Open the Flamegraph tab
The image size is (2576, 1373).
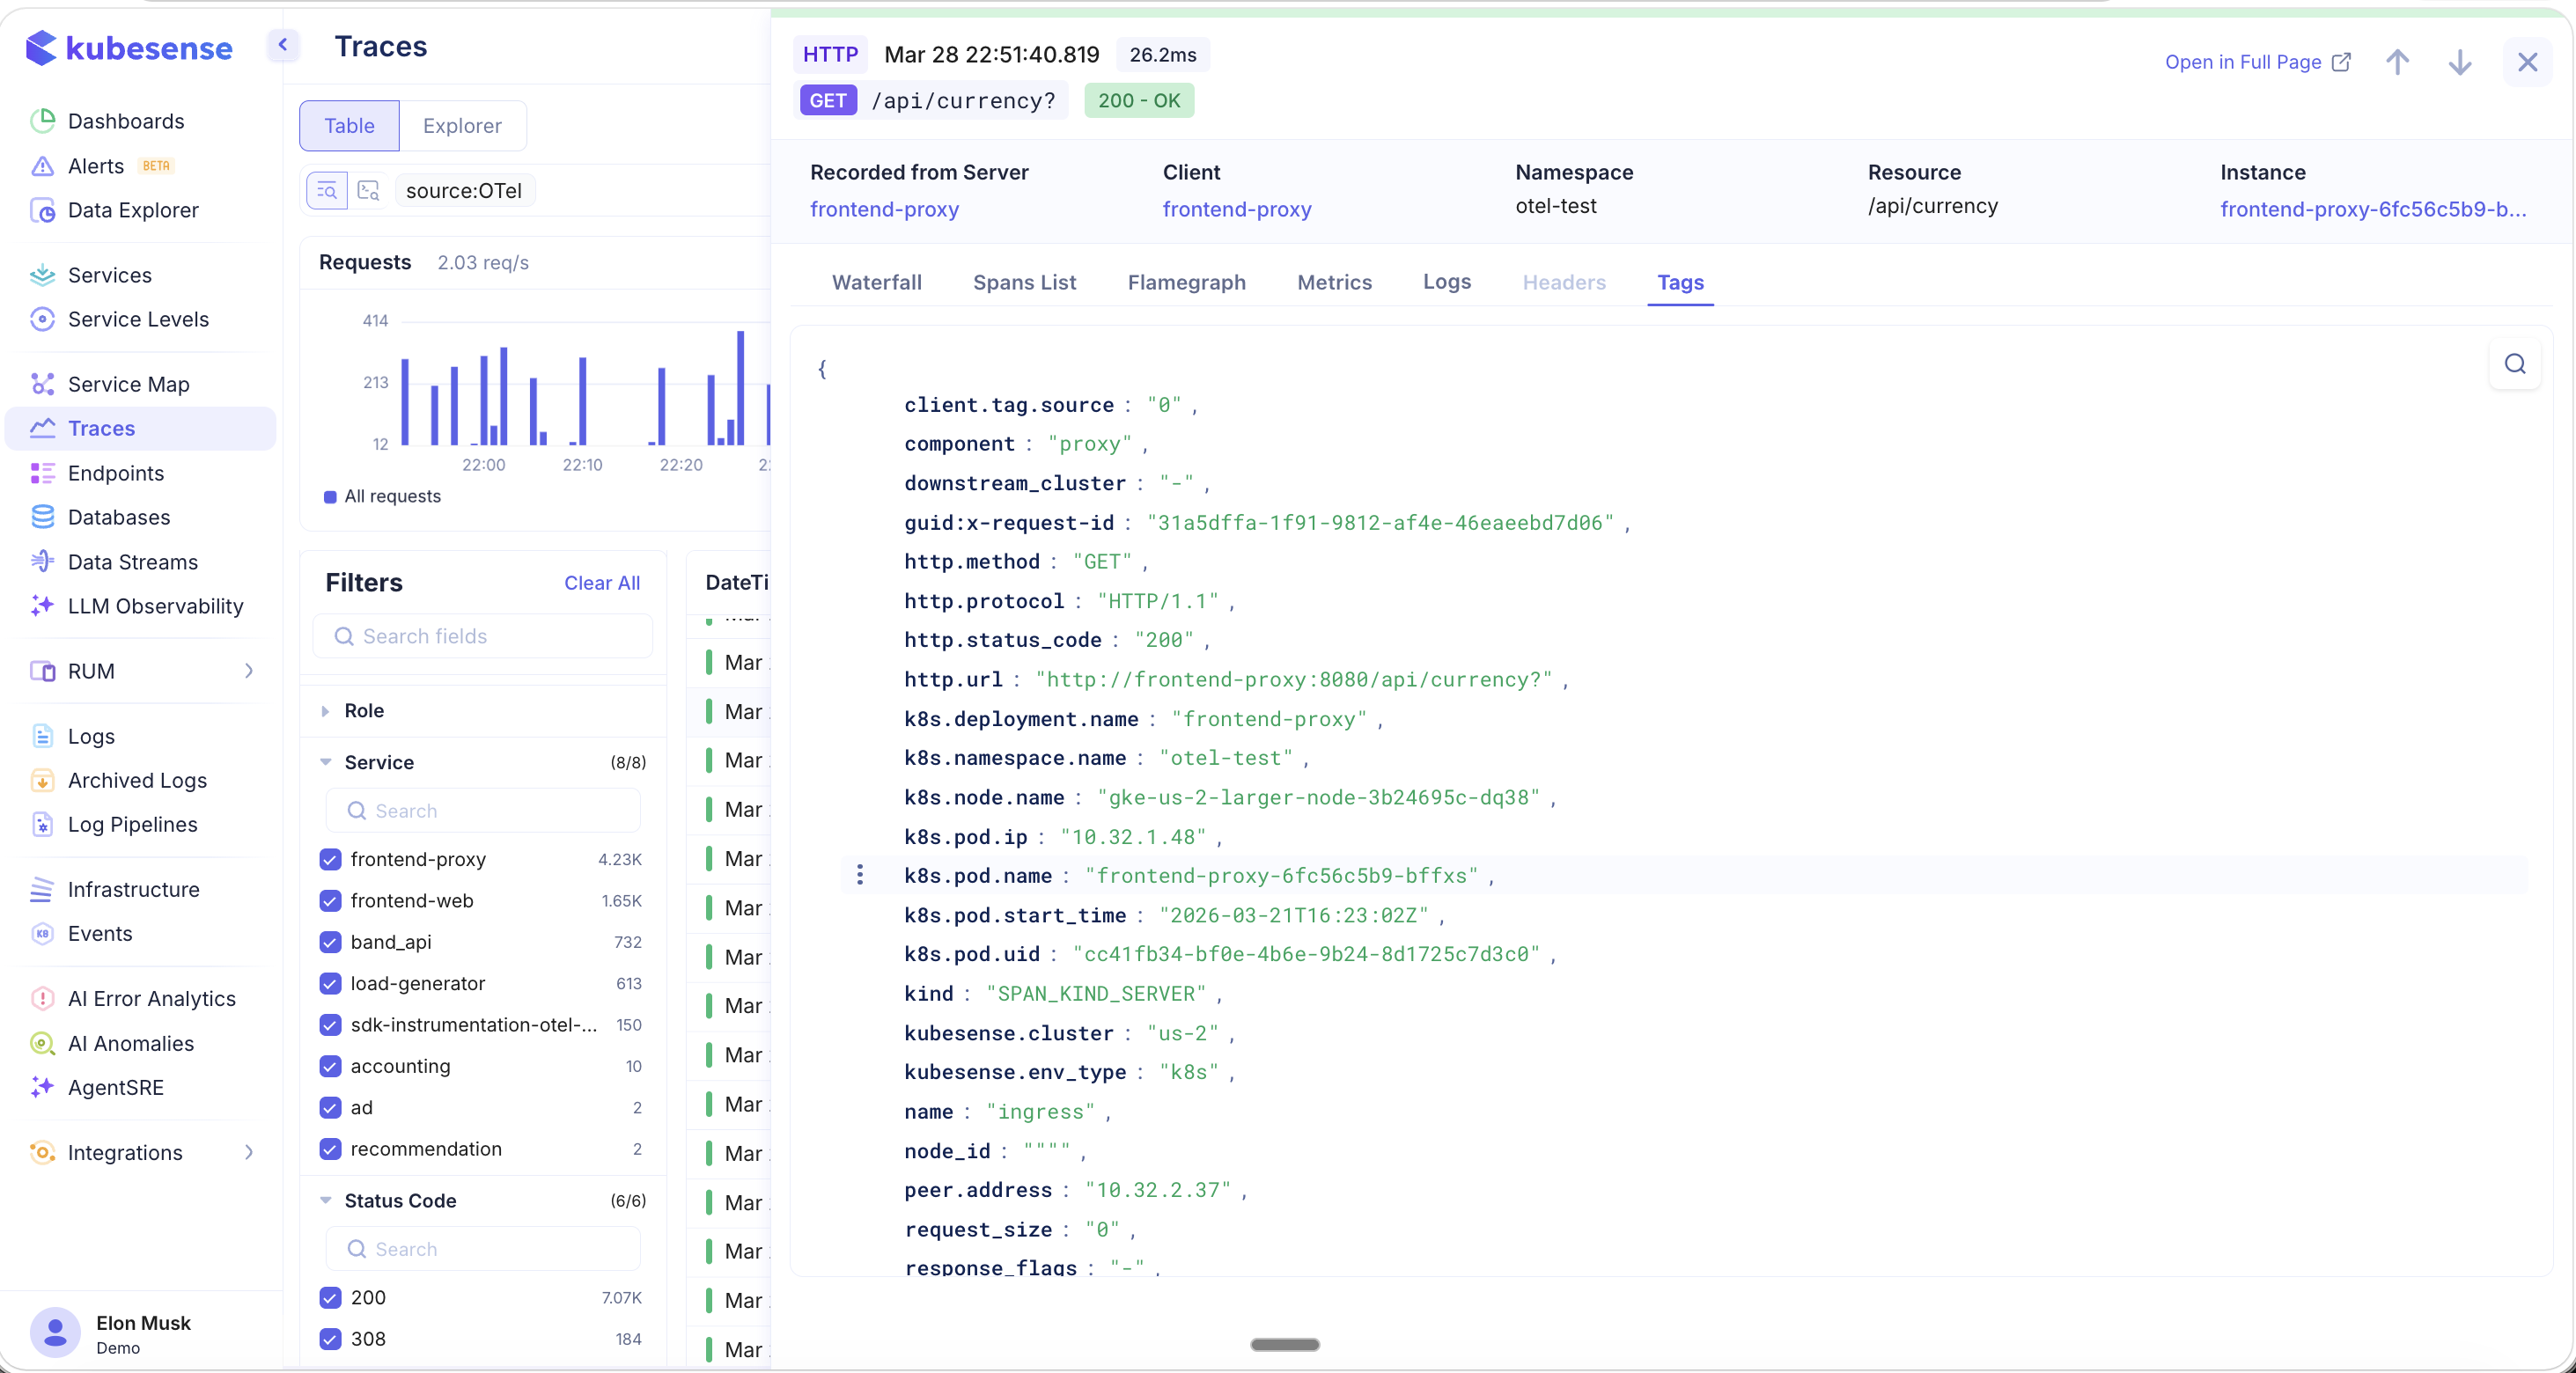click(1186, 282)
